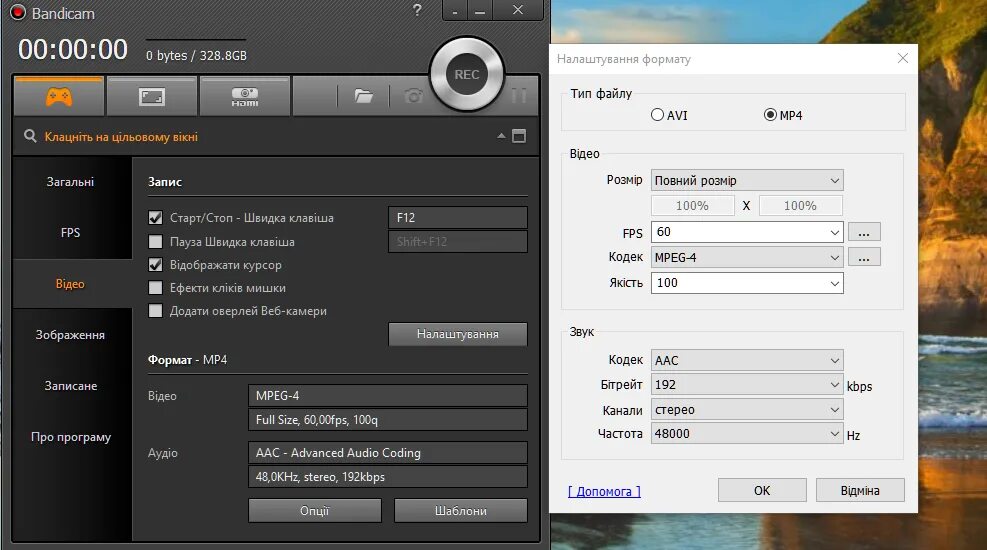The image size is (987, 550).
Task: Toggle Відображати курсор checkbox
Action: [x=155, y=265]
